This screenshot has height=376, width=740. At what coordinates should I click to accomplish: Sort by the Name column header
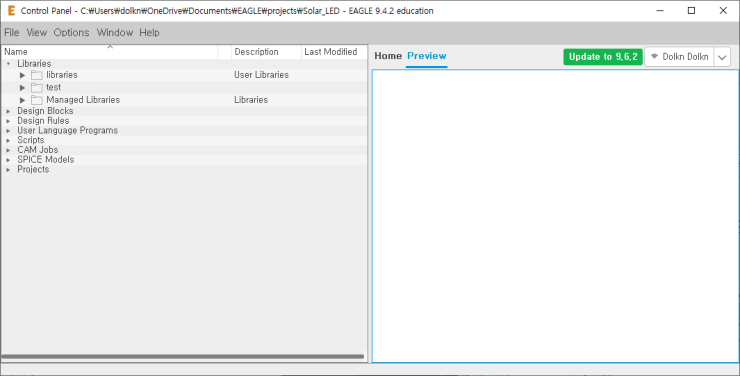pos(110,52)
